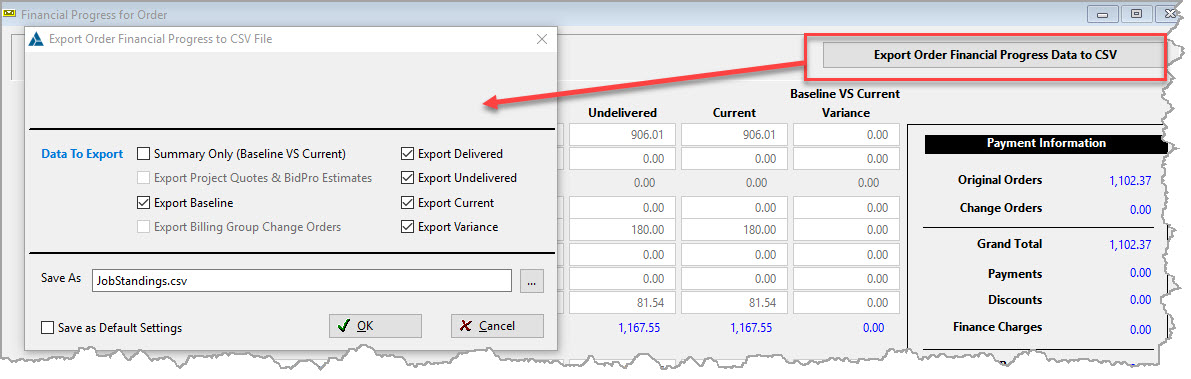
Task: Click the export dialog title bar app icon
Action: (36, 39)
